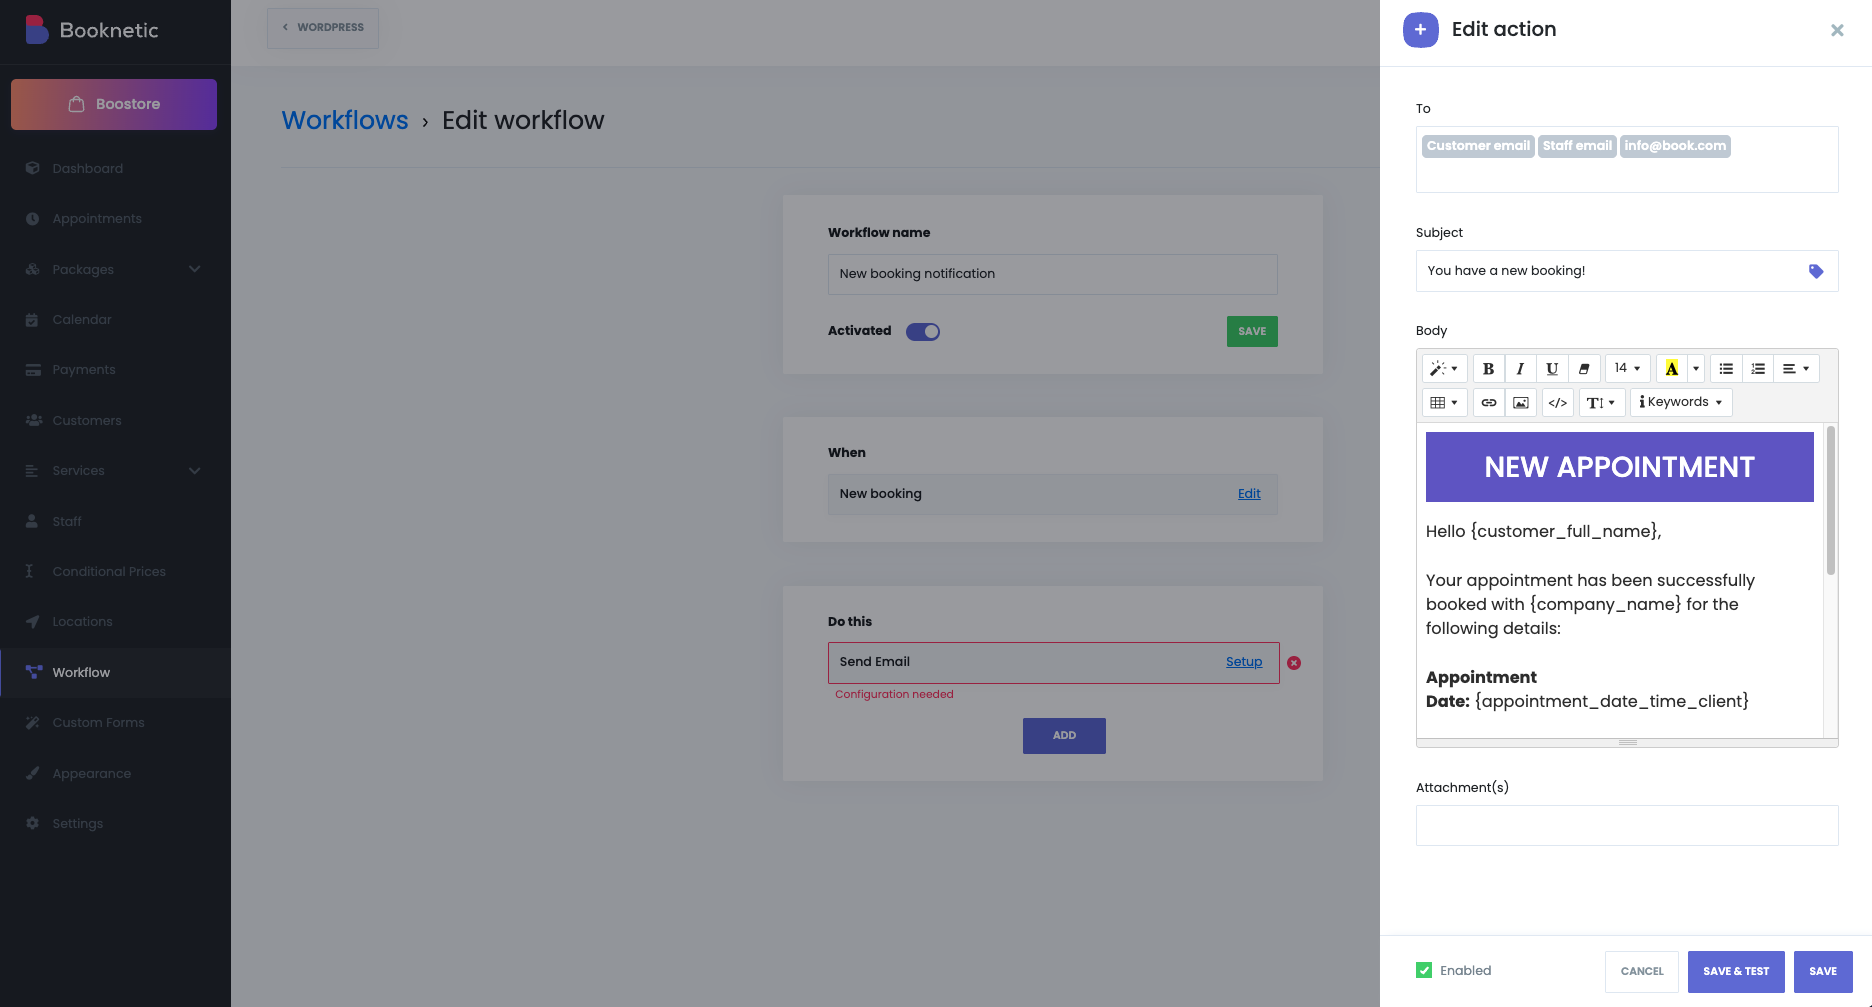The image size is (1872, 1007).
Task: Click into the Attachment(s) input field
Action: [x=1627, y=826]
